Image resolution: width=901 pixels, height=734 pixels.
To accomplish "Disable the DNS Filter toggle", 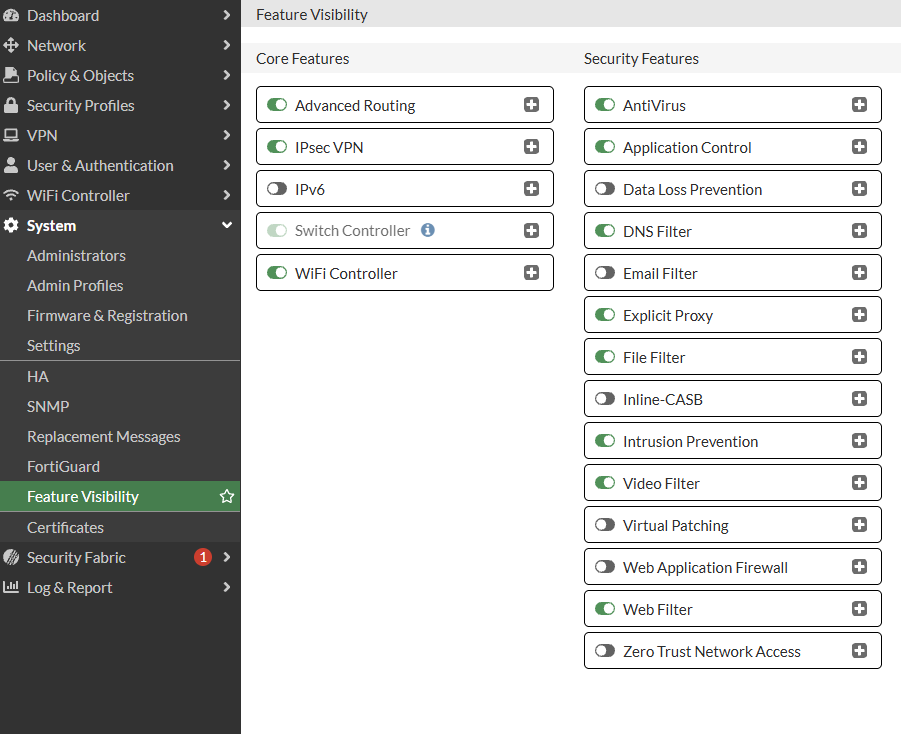I will (605, 231).
